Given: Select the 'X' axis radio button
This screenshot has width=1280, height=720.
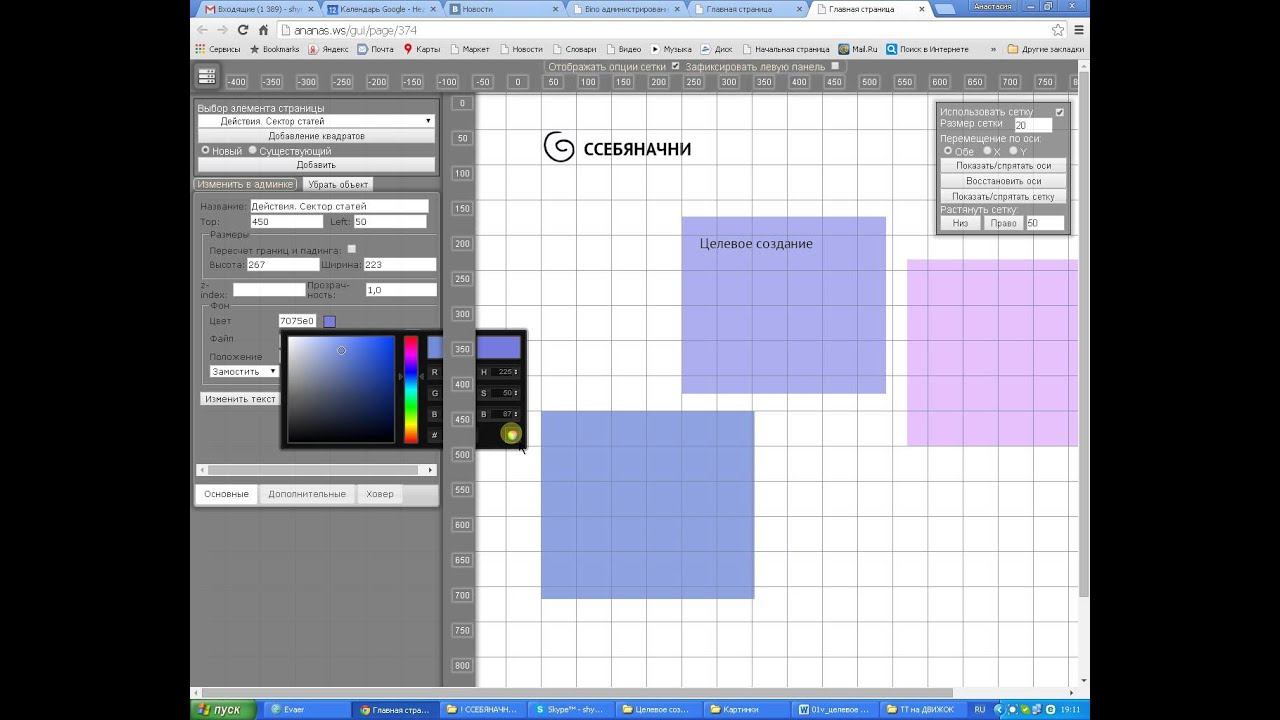Looking at the screenshot, I should [987, 151].
